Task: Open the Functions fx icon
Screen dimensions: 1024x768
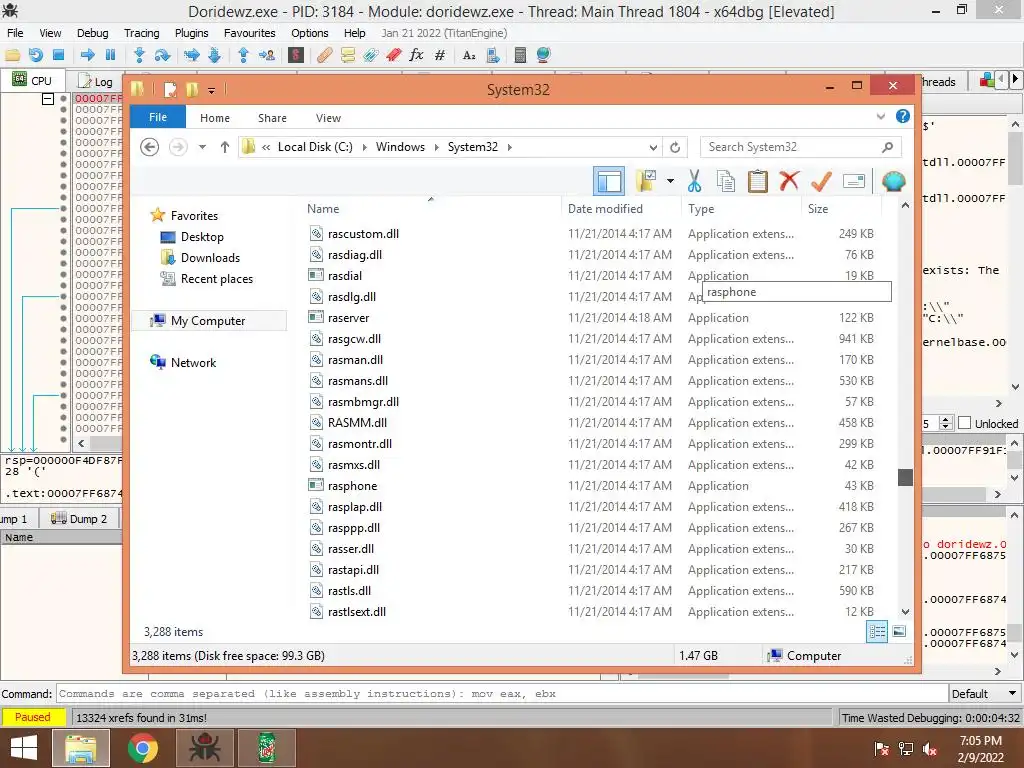Action: [x=416, y=55]
